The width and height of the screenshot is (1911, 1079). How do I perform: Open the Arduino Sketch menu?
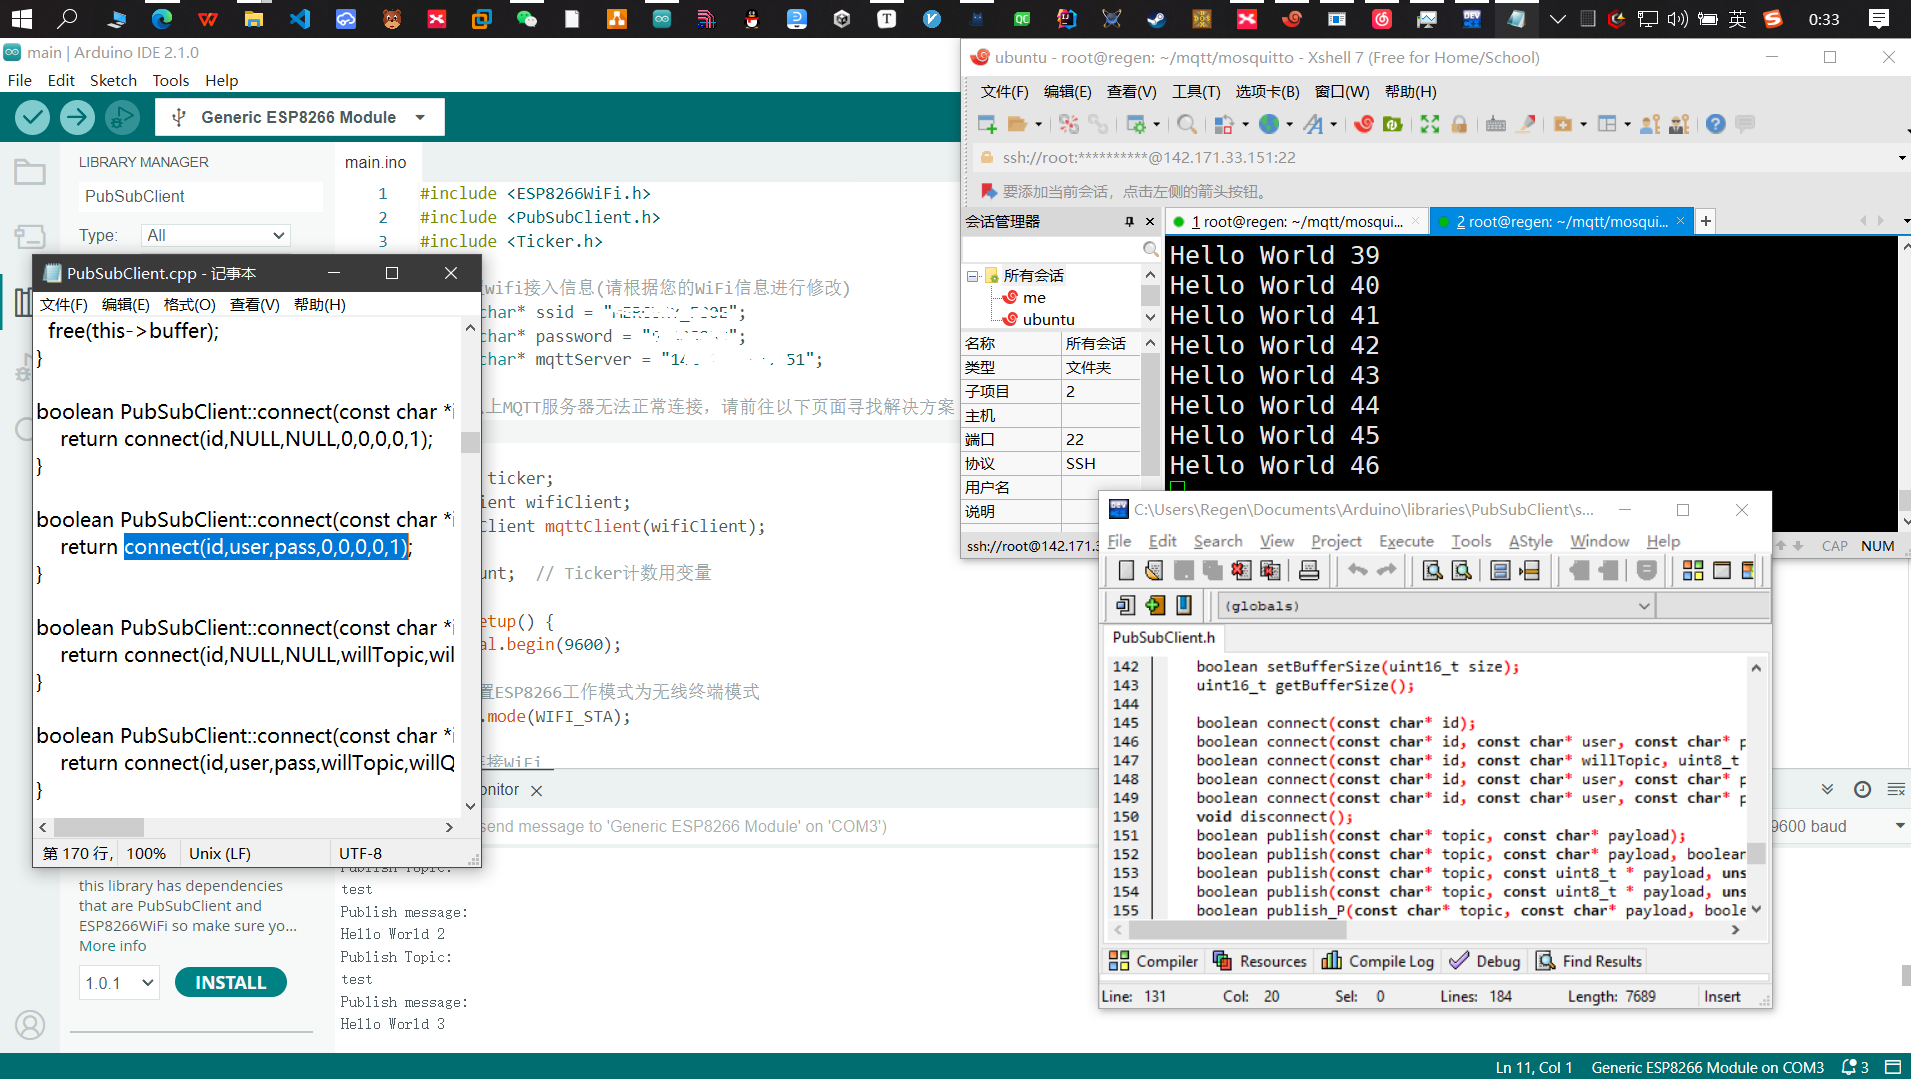[x=113, y=81]
